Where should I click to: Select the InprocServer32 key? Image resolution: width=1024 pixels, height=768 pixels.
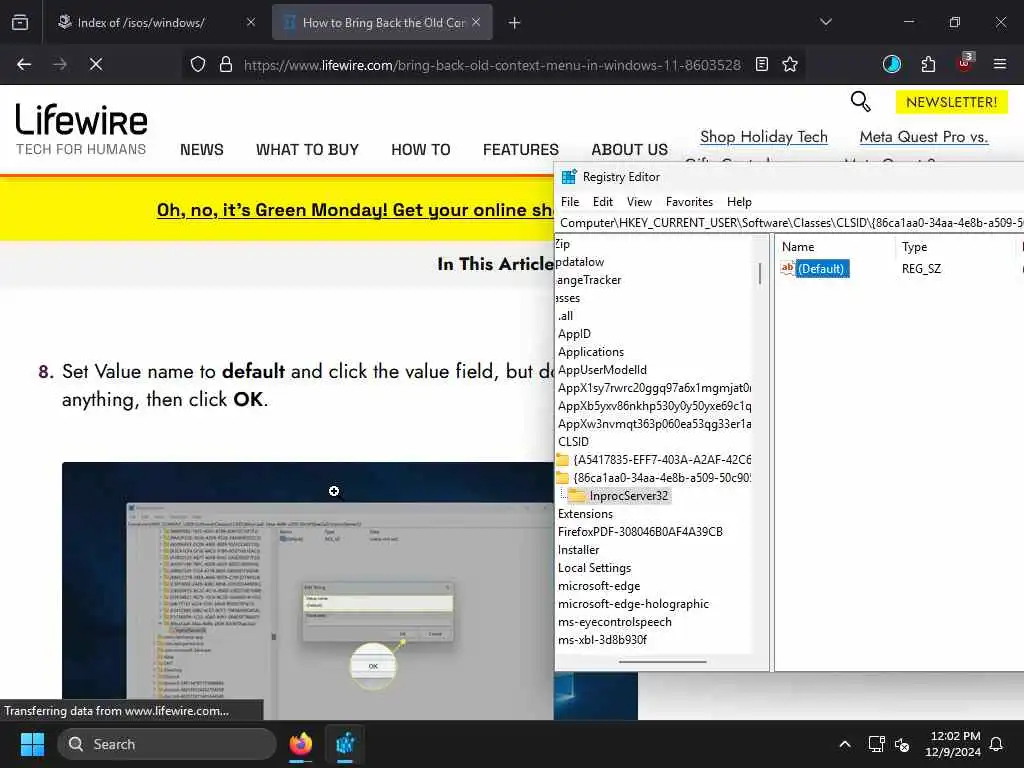click(x=628, y=496)
